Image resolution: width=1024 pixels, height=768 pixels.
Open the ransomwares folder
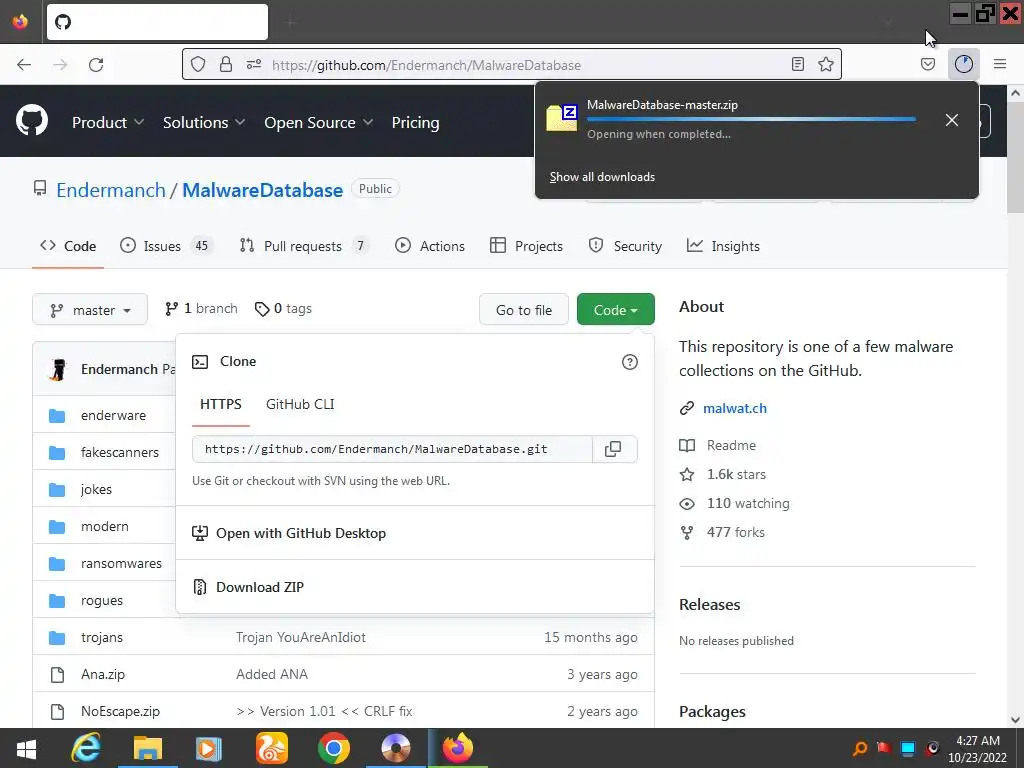pos(121,564)
